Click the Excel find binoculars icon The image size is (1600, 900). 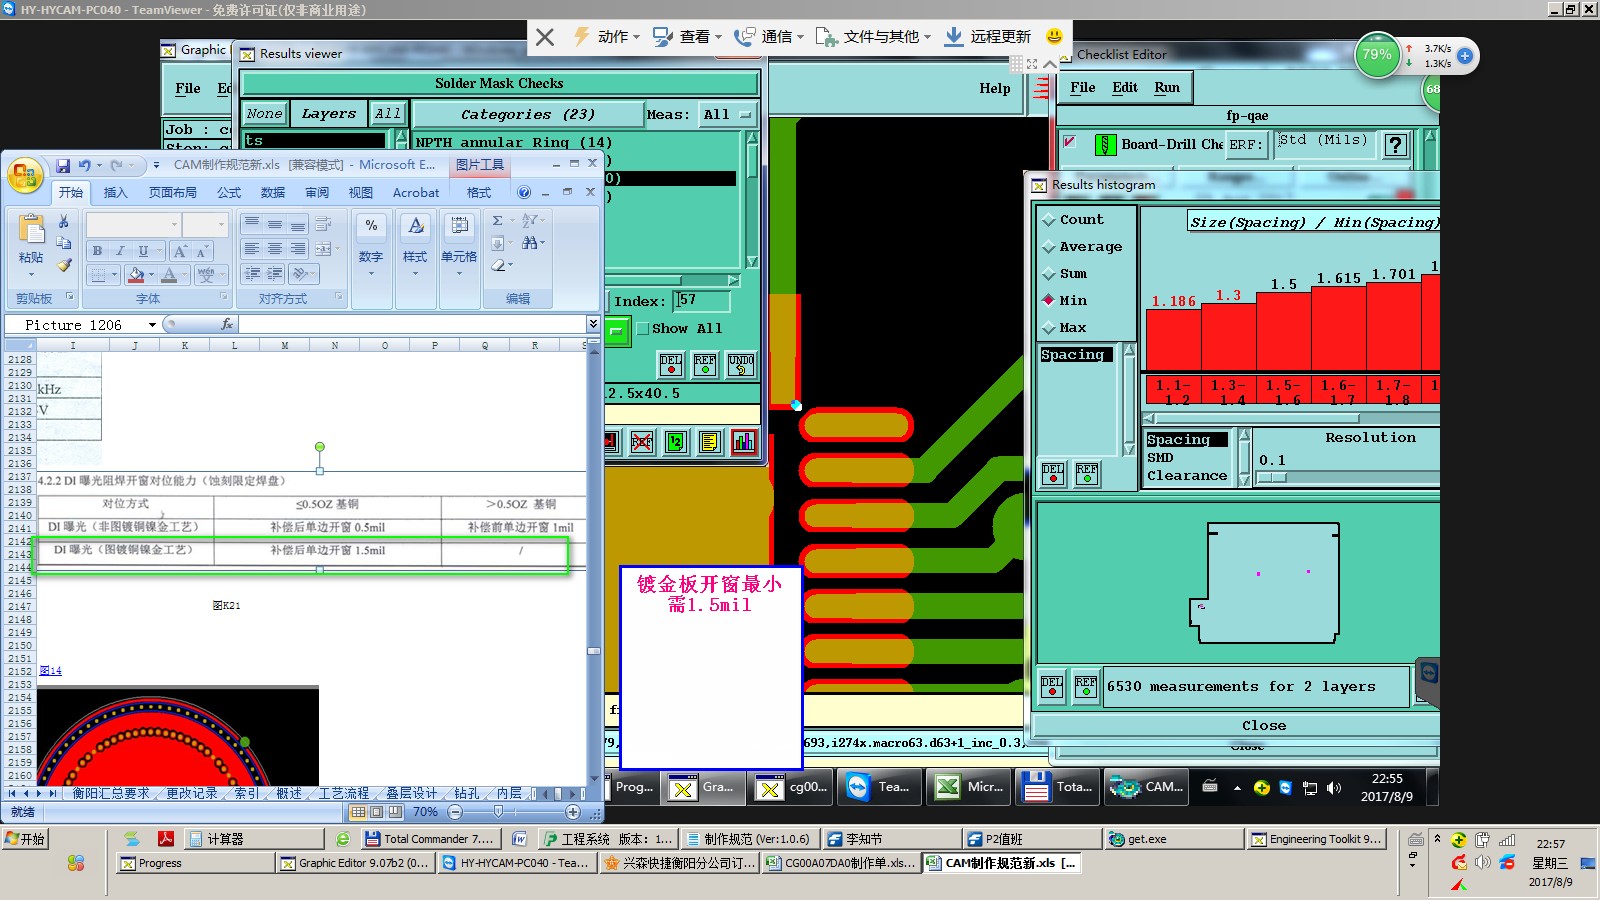pyautogui.click(x=530, y=243)
